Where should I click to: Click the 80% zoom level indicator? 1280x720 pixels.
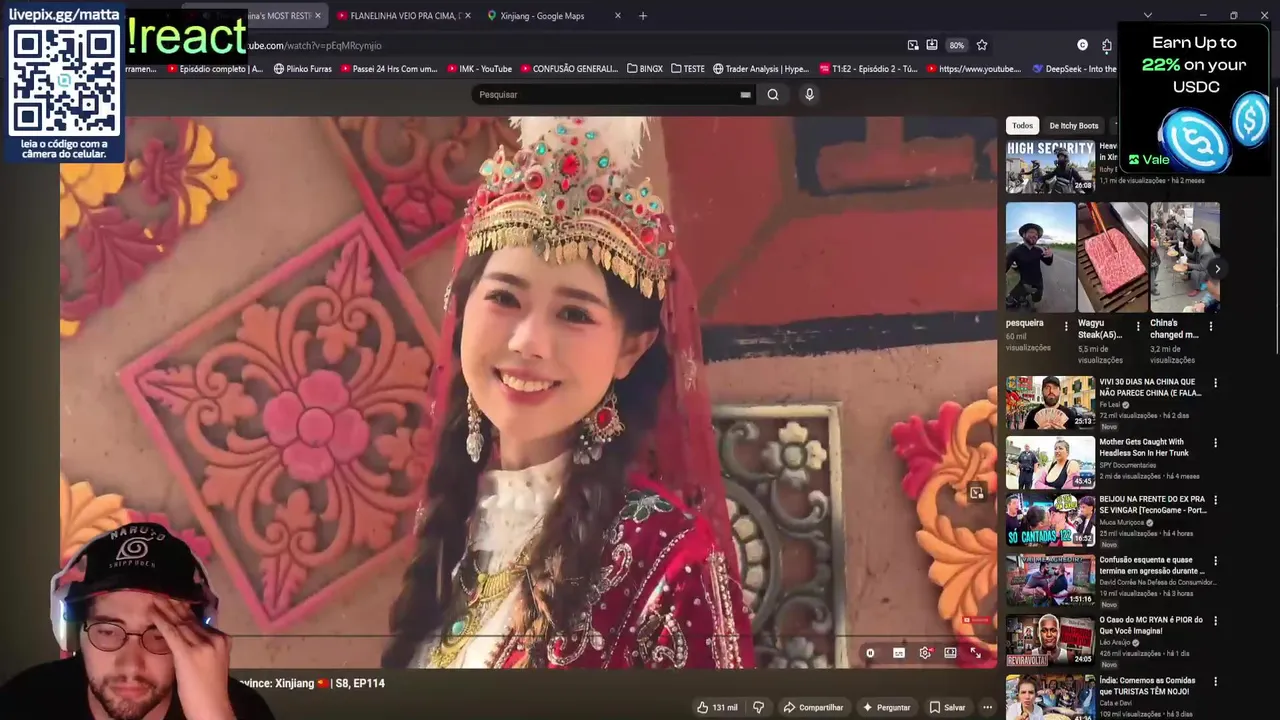[x=957, y=45]
